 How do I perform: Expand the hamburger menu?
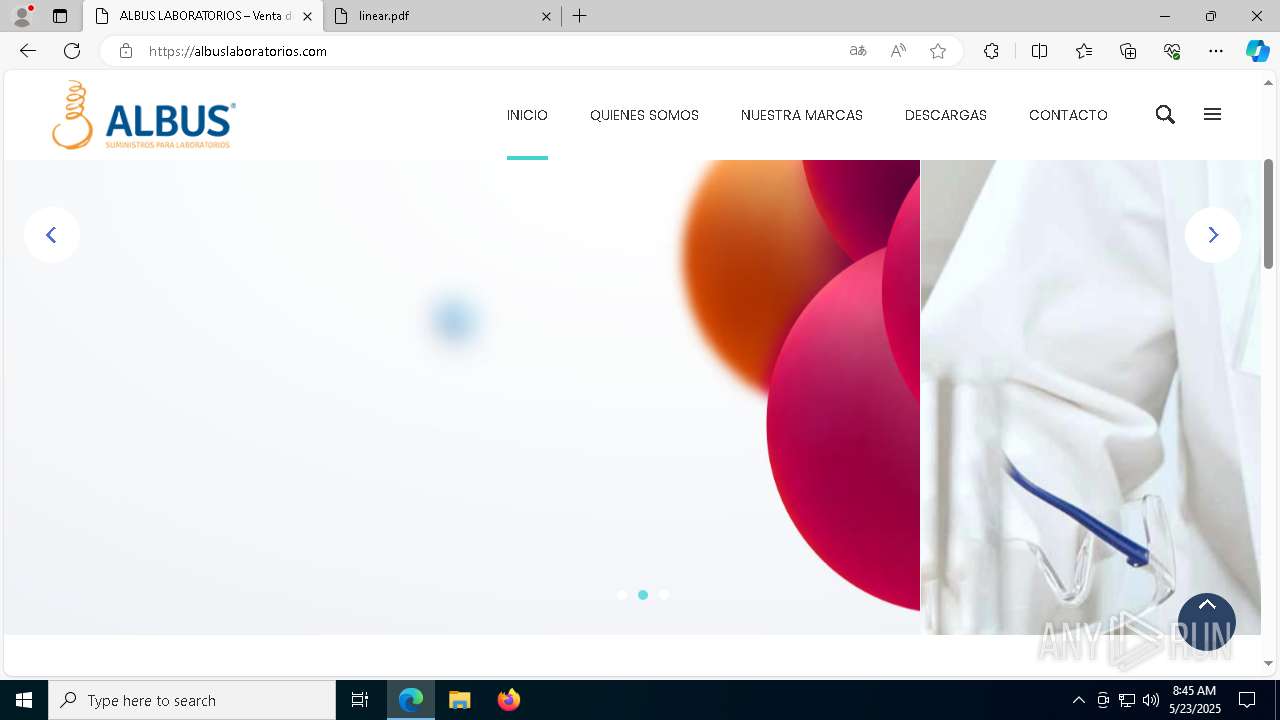pyautogui.click(x=1212, y=114)
